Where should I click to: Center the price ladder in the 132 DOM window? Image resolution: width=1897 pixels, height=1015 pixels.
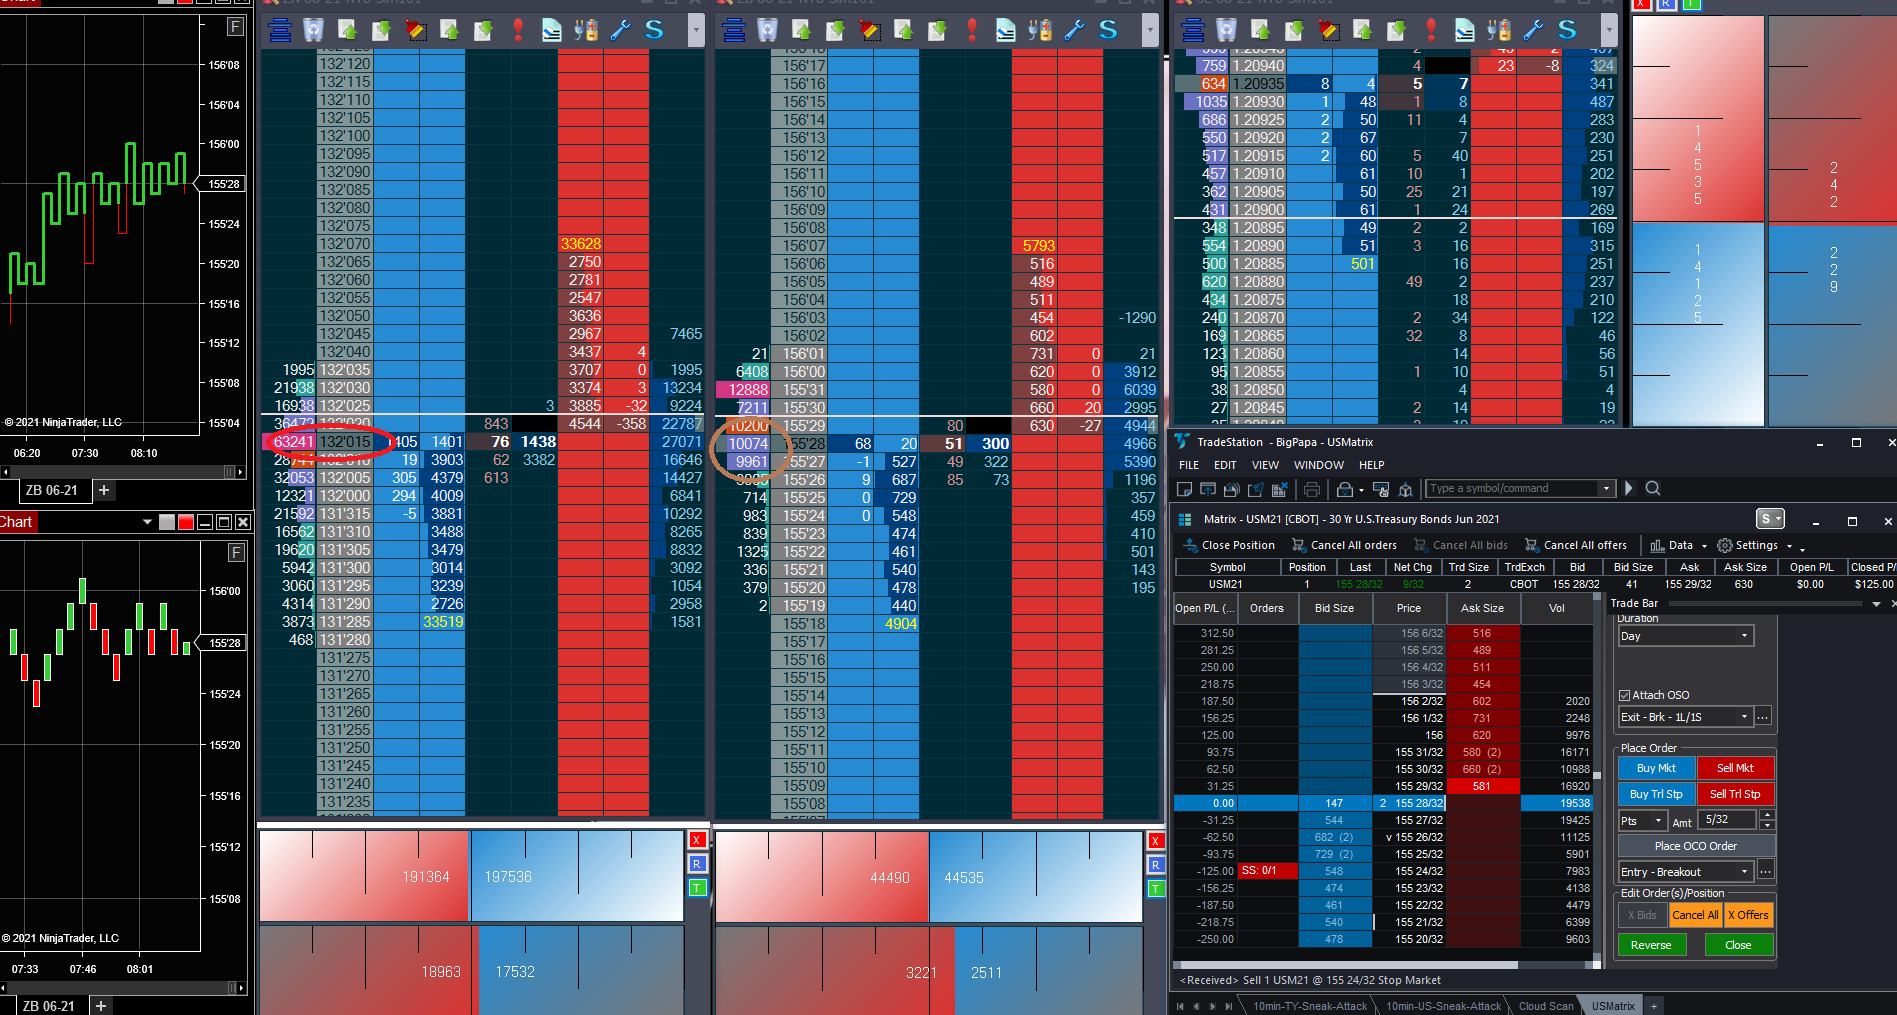pyautogui.click(x=280, y=31)
